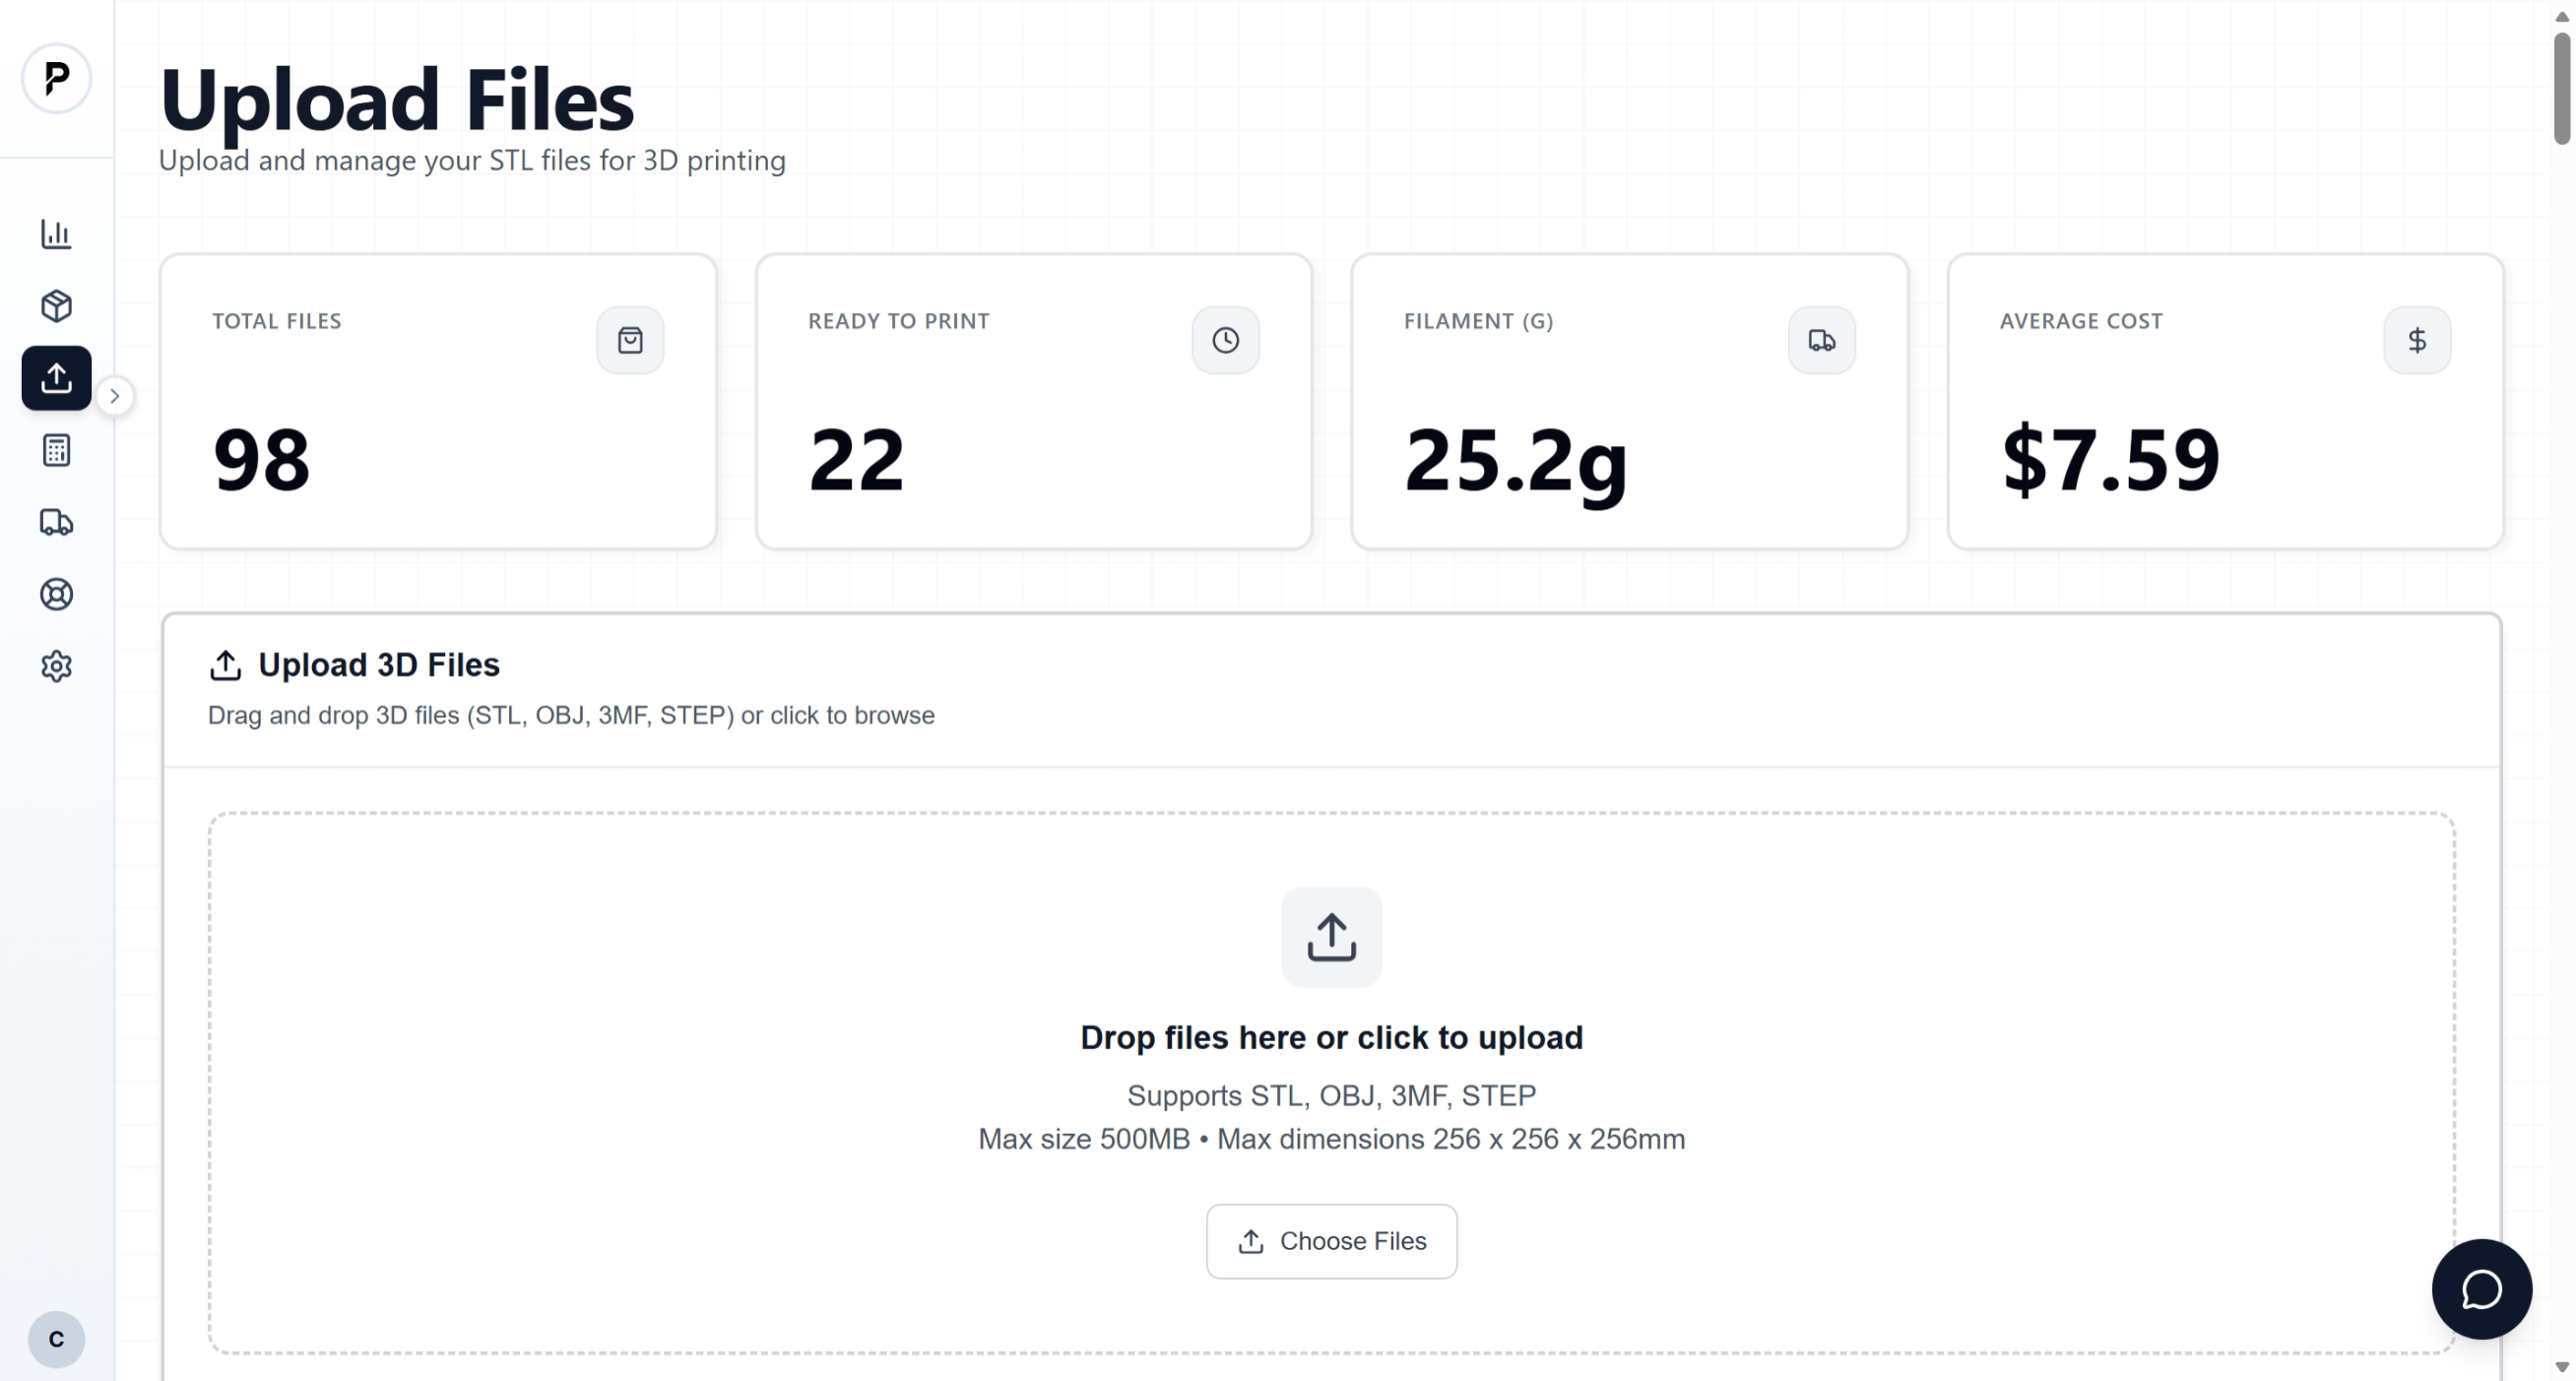This screenshot has width=2576, height=1381.
Task: Click the large upload icon in drop zone
Action: pos(1331,937)
